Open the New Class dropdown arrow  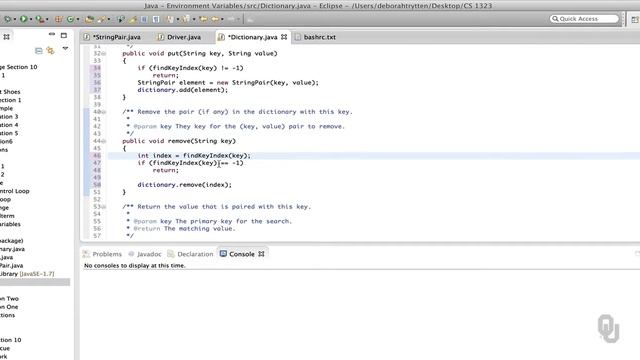point(78,19)
